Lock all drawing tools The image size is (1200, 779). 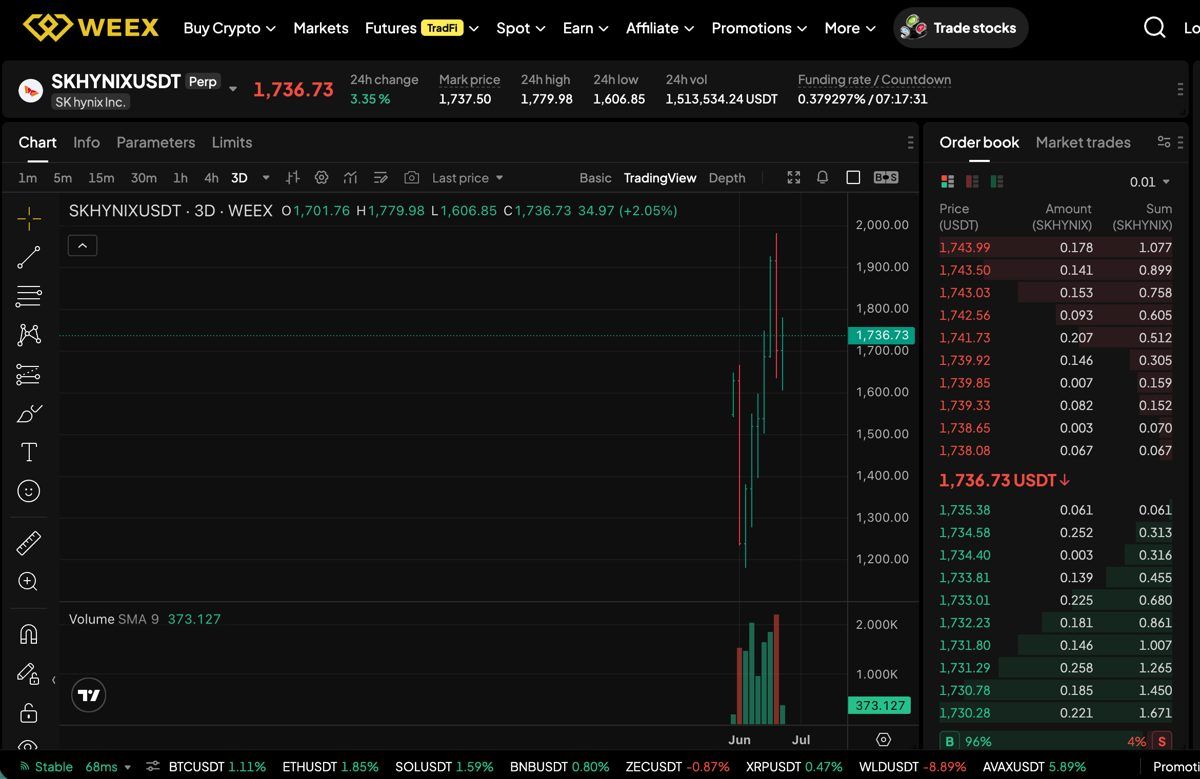point(29,713)
